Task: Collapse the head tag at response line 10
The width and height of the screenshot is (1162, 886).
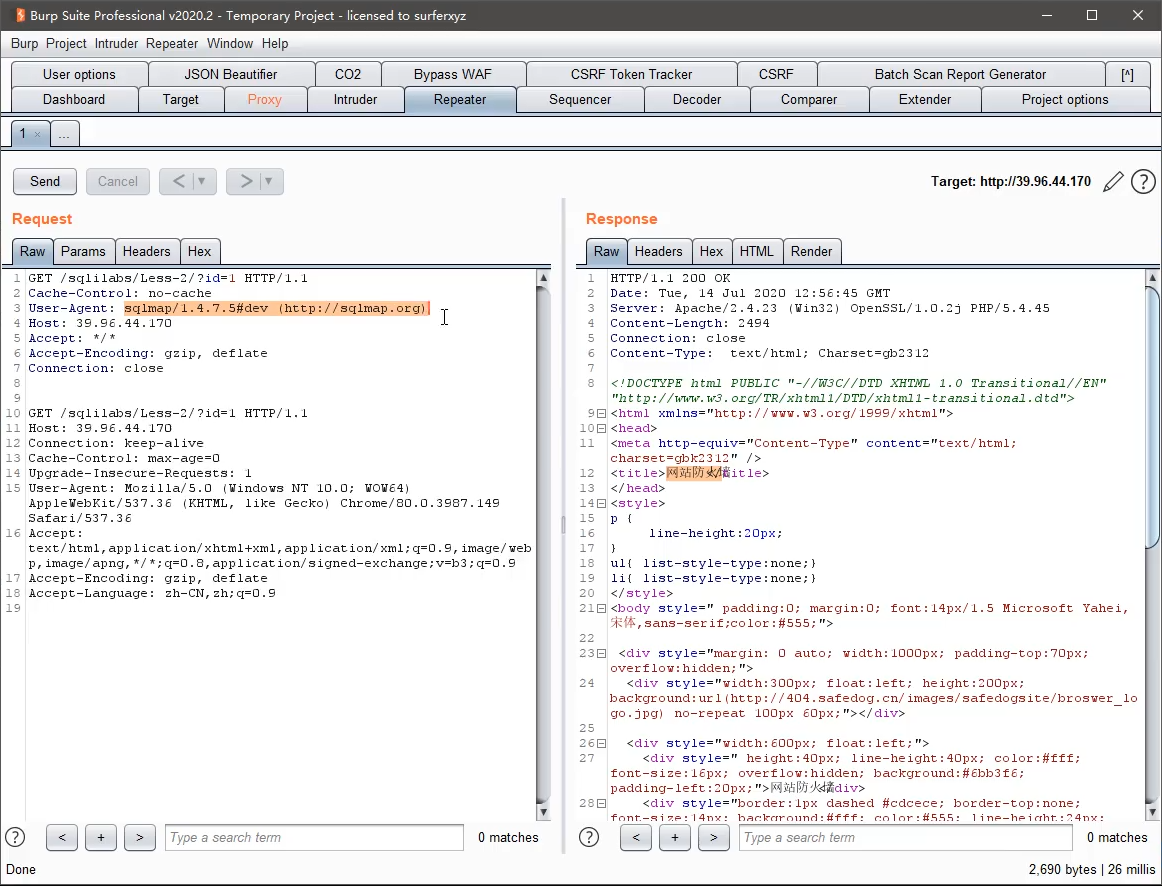Action: (601, 428)
